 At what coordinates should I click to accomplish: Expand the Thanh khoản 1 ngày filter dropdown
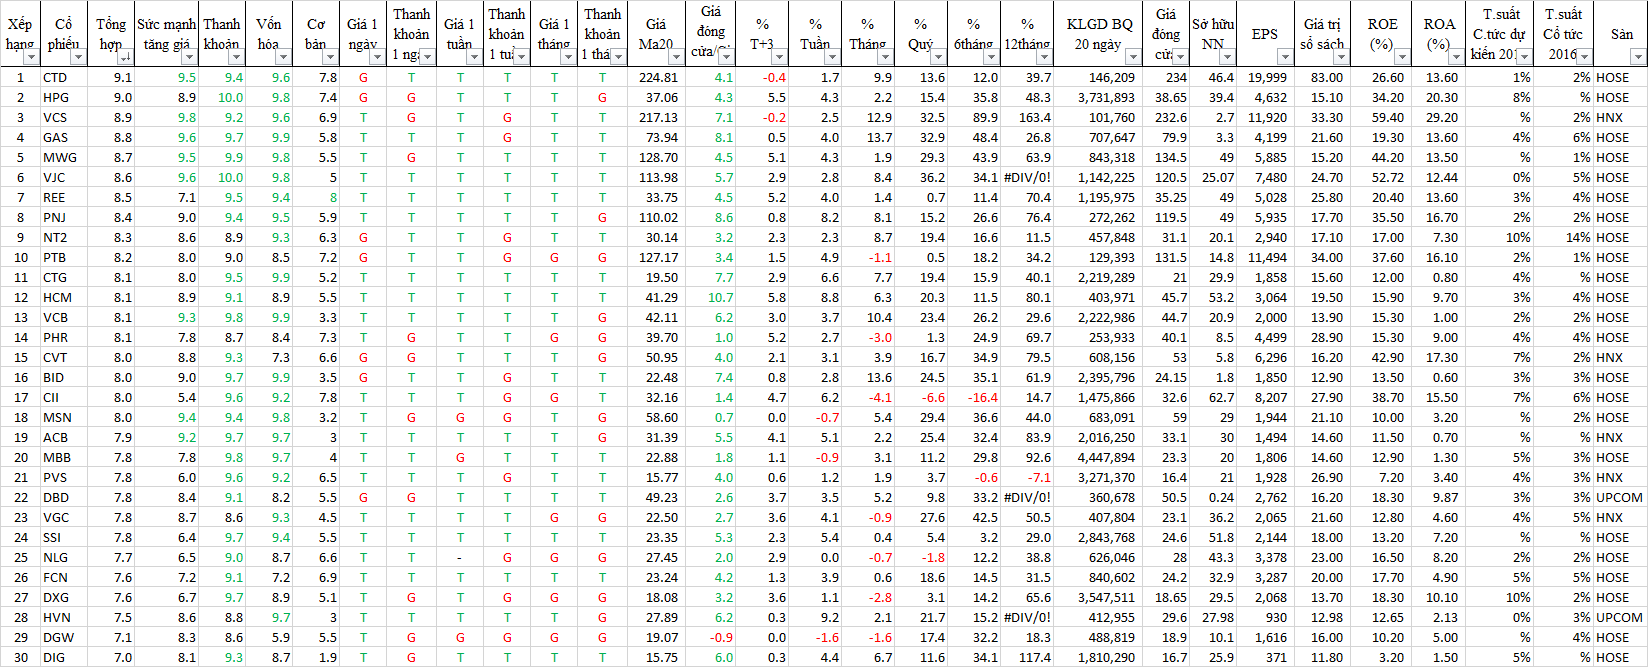pos(427,57)
